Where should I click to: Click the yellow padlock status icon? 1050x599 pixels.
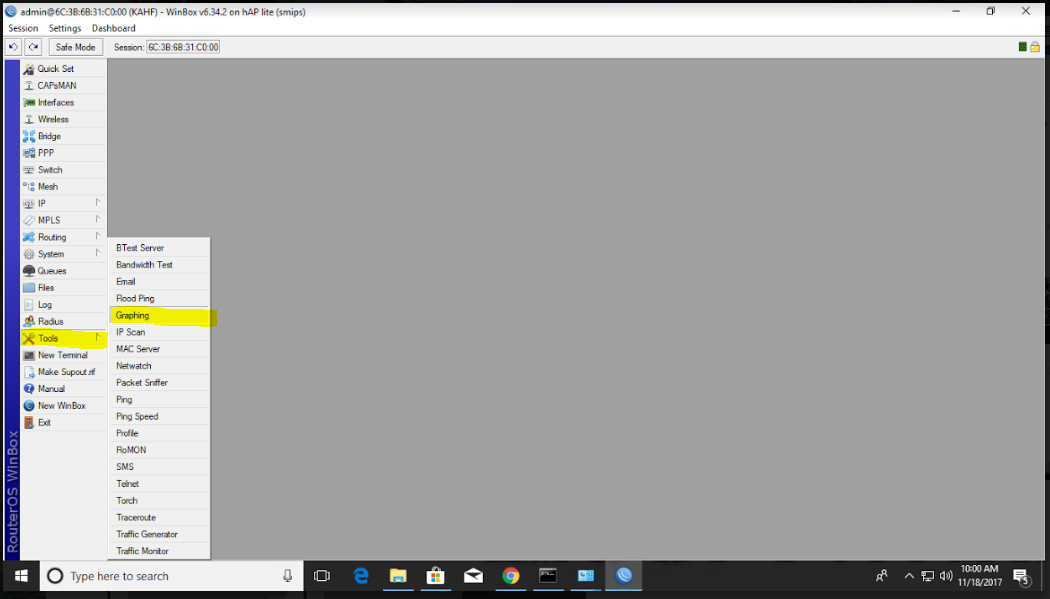pos(1035,47)
